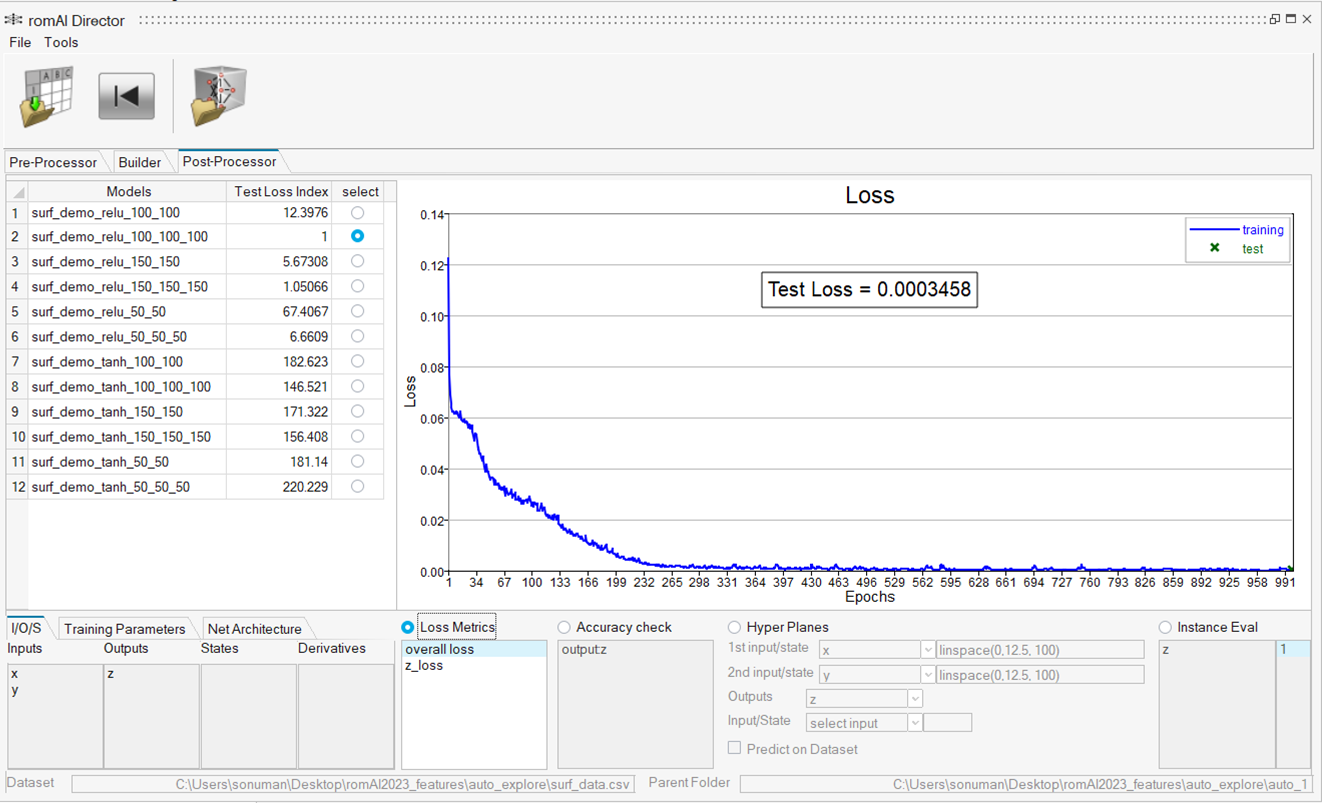
Task: Open the File menu
Action: coord(20,42)
